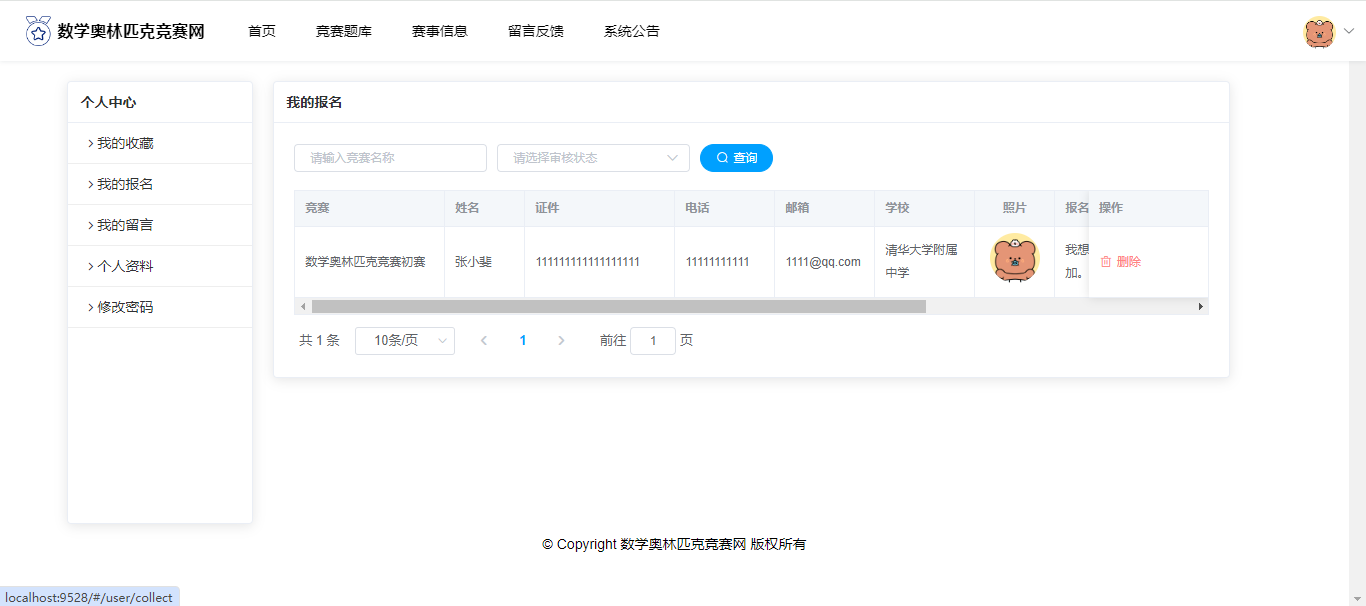Screen dimensions: 1366x606
Task: Open 修改密码 from the sidebar
Action: coord(125,307)
